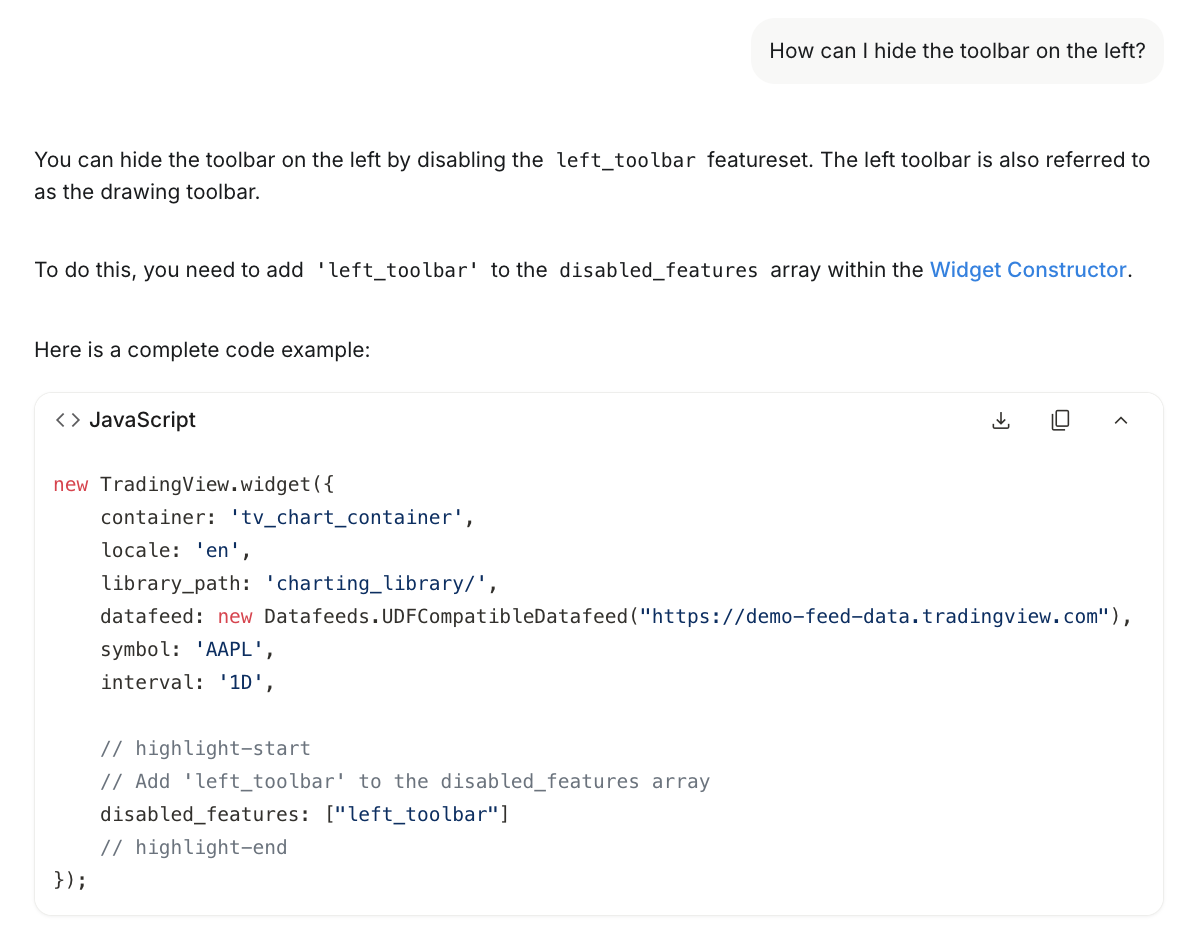
Task: Click the JavaScript language label
Action: (x=142, y=421)
